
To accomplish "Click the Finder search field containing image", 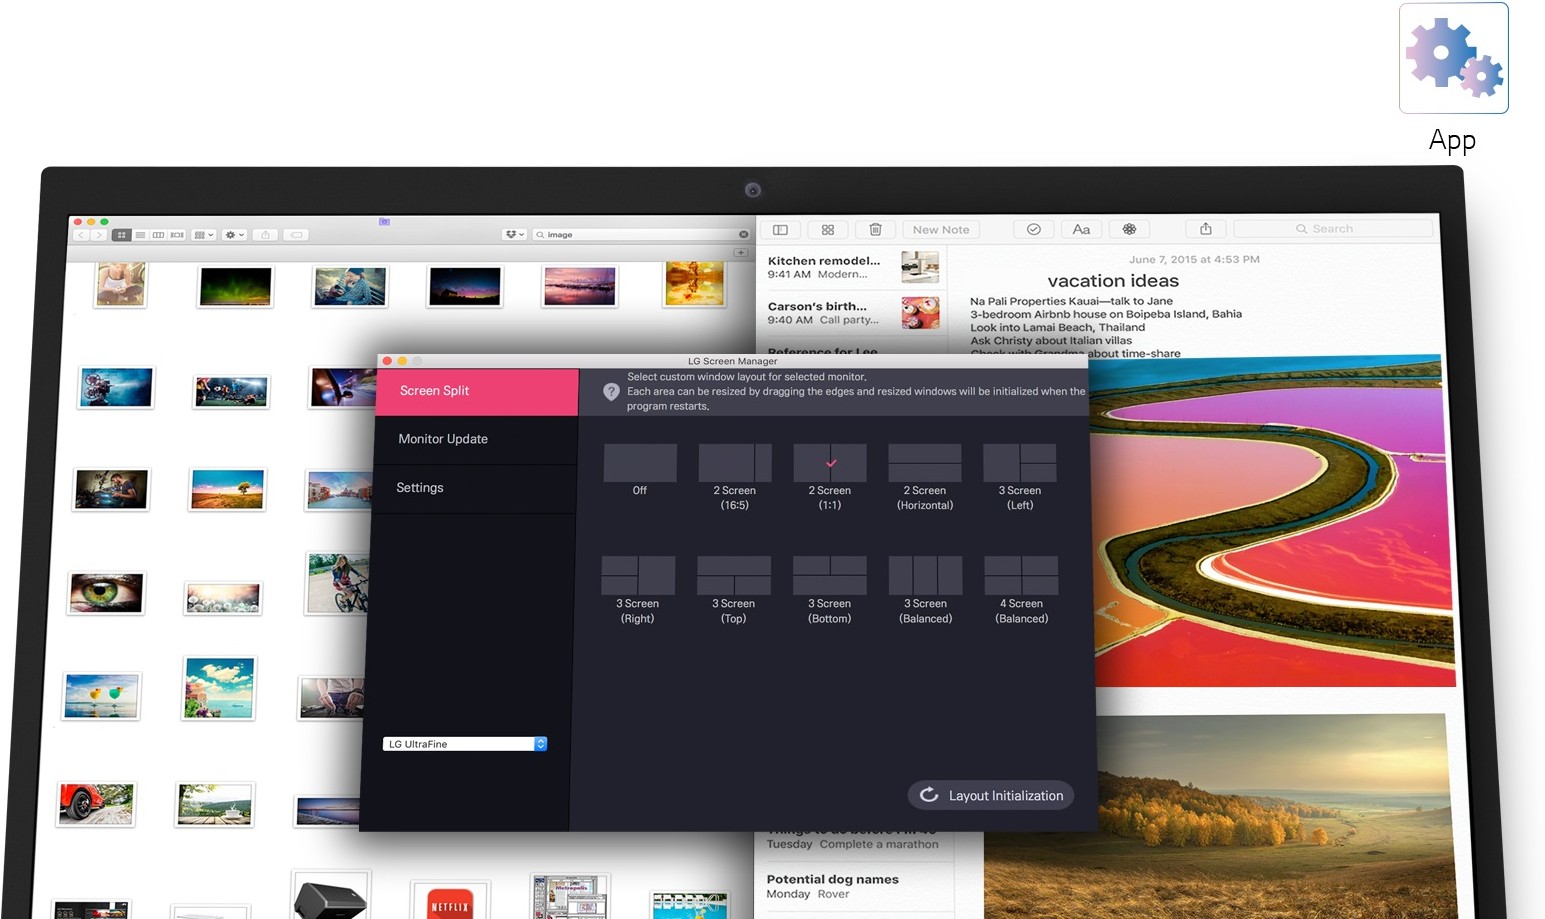I will (x=641, y=235).
